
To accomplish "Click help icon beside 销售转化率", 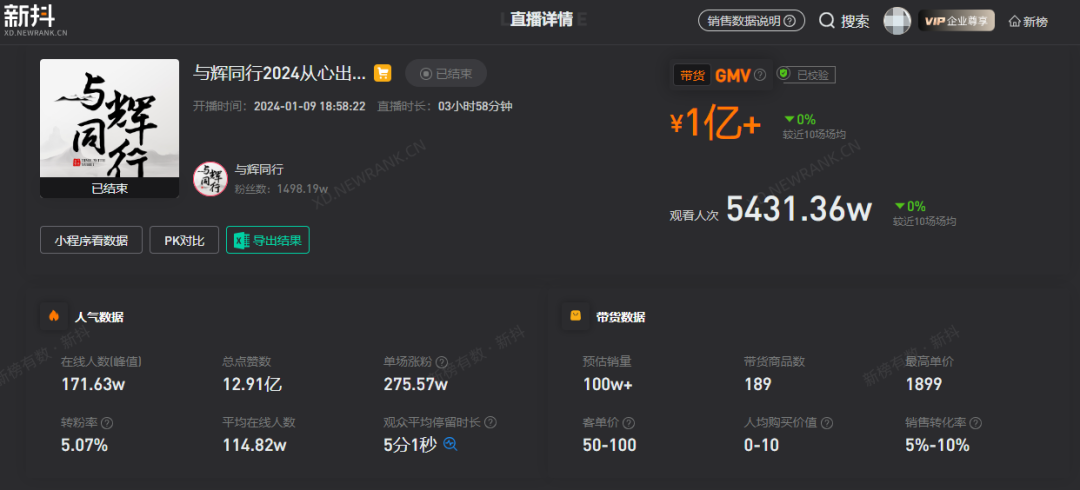I will point(975,422).
